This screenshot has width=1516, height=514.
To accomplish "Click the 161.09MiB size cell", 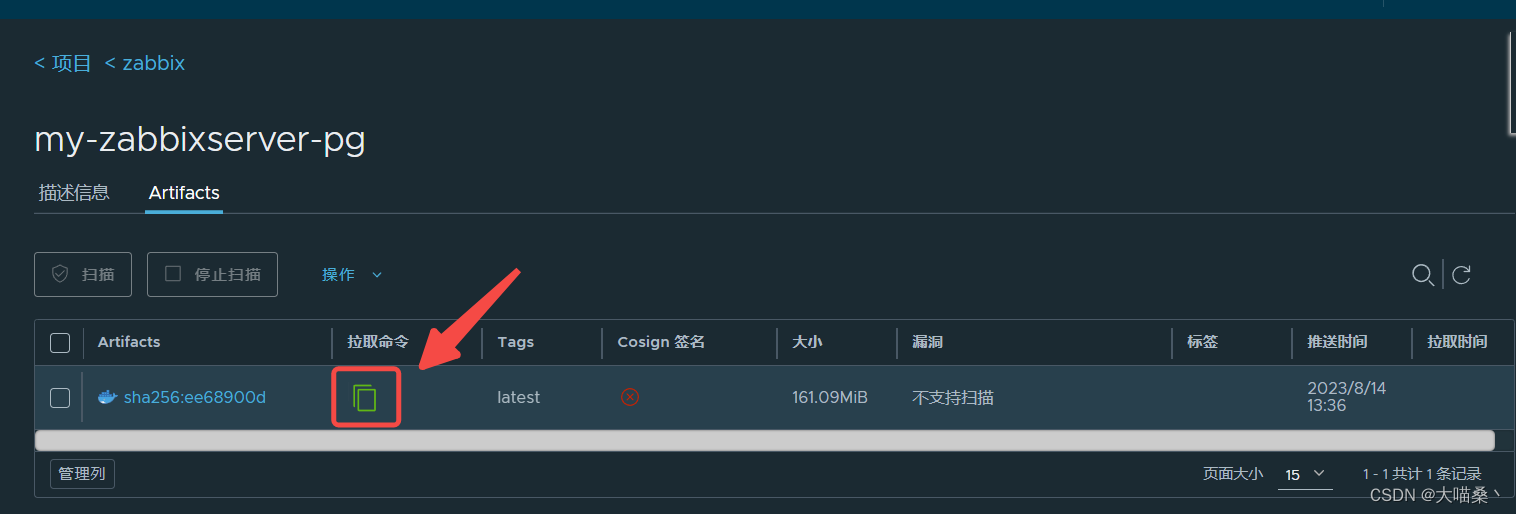I will coord(830,397).
